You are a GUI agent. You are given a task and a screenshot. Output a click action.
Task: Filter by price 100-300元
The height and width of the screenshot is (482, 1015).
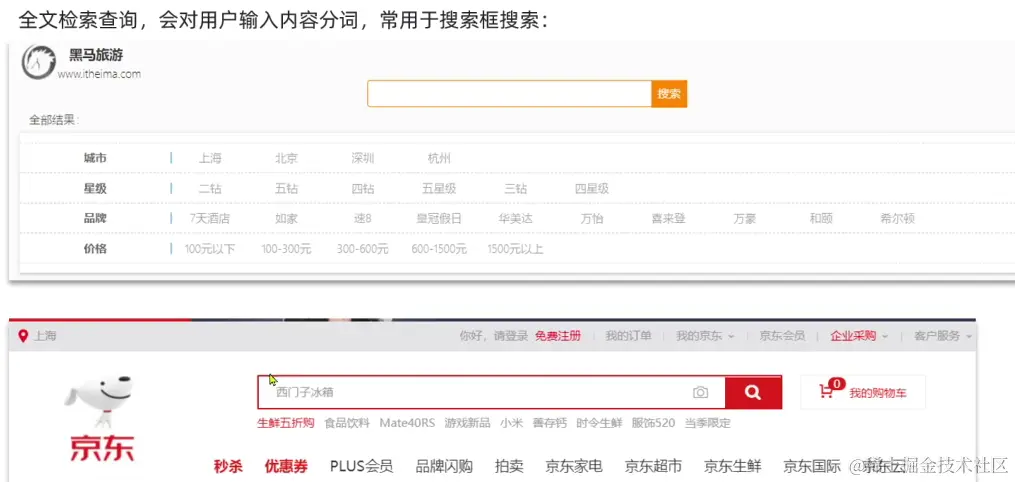[286, 249]
